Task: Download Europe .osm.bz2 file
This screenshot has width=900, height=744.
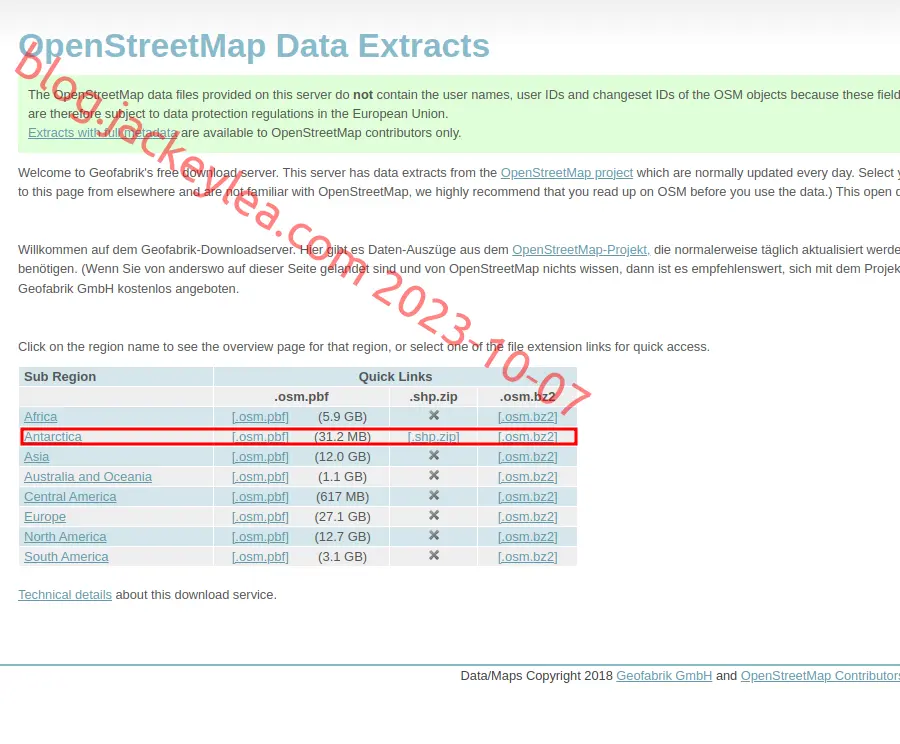Action: click(527, 517)
